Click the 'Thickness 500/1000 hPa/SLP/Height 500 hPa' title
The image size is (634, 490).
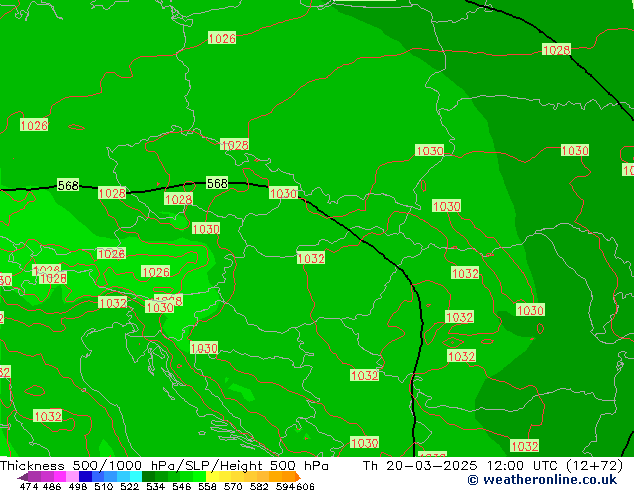click(164, 465)
